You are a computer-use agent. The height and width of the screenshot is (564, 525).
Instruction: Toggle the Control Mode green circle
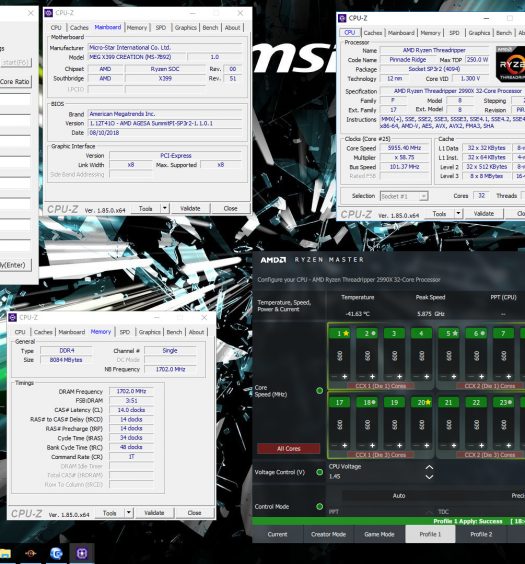pyautogui.click(x=319, y=506)
